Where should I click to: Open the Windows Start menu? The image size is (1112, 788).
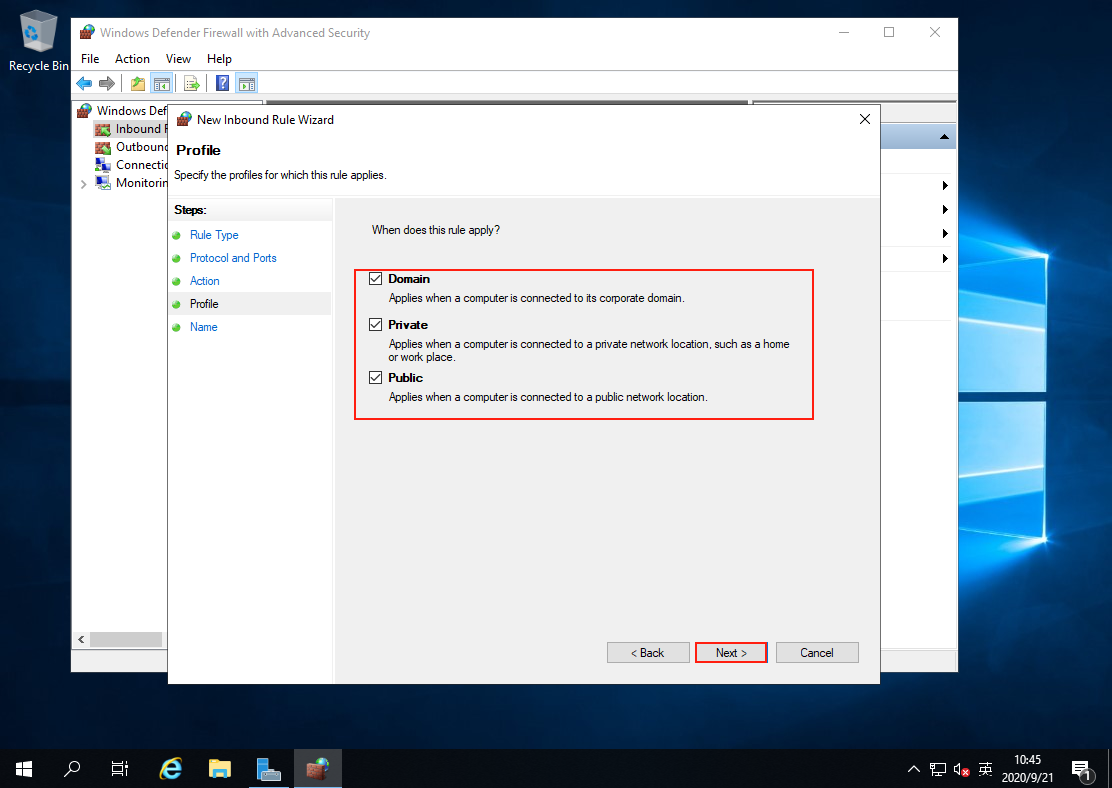(23, 769)
